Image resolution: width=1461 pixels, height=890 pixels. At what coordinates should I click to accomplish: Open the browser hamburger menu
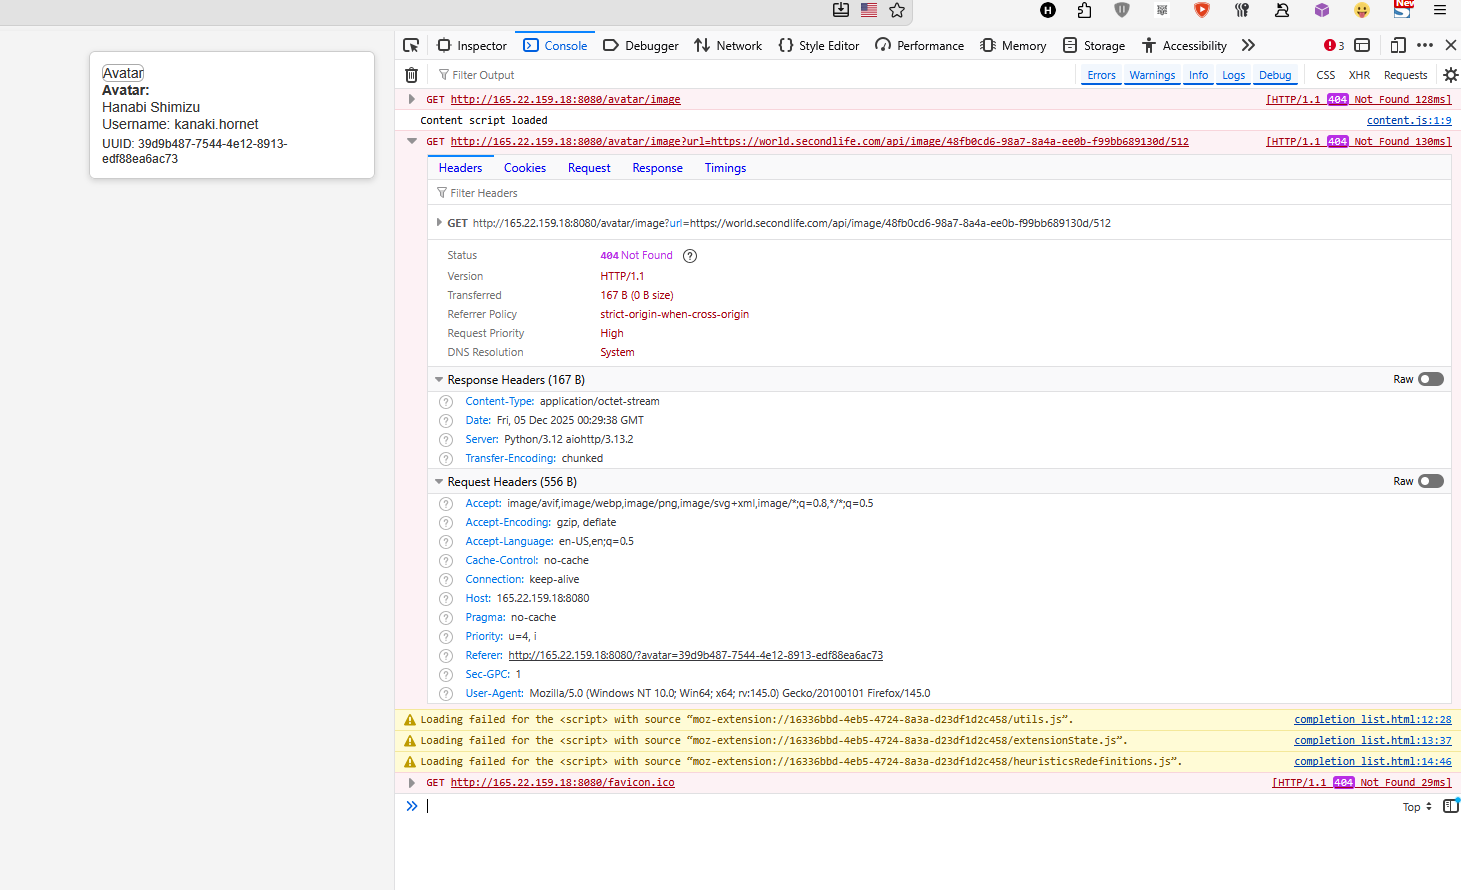click(x=1440, y=10)
